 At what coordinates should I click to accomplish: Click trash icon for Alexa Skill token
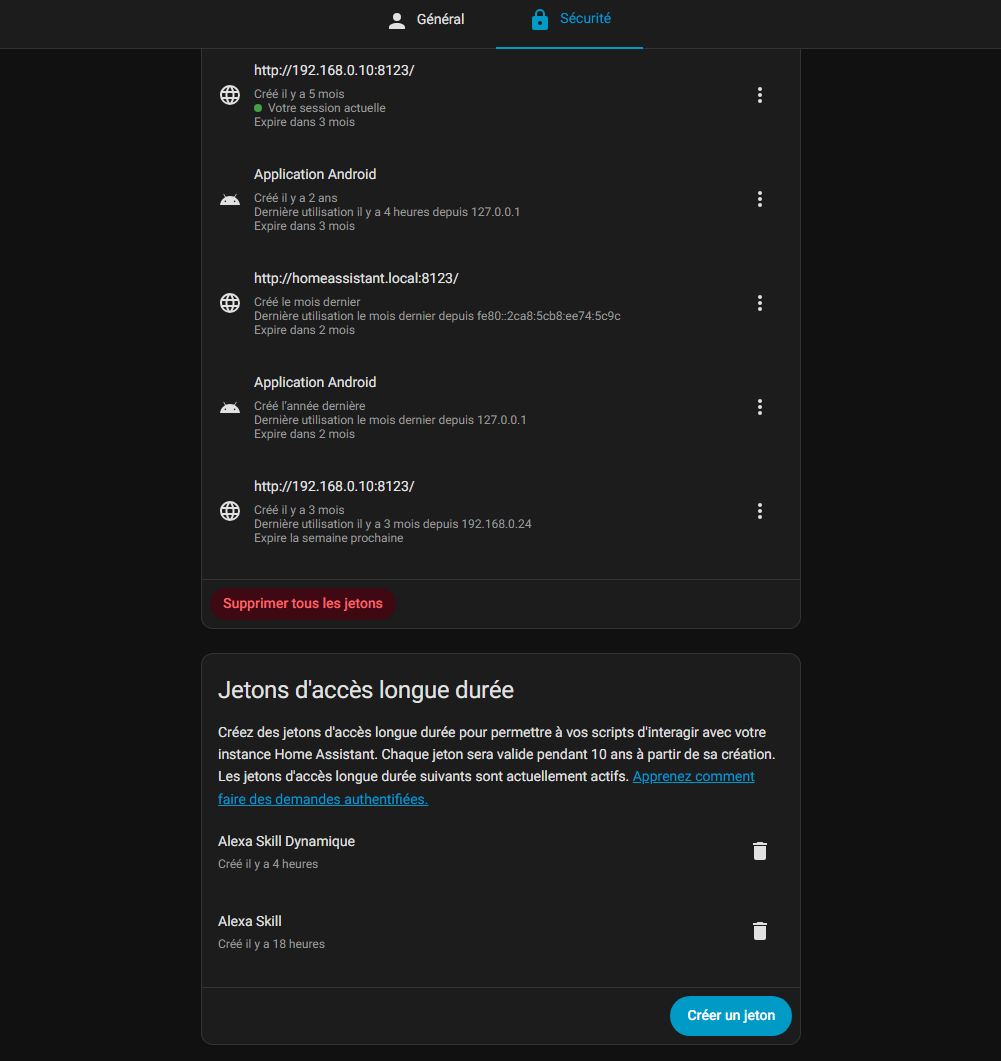[760, 931]
